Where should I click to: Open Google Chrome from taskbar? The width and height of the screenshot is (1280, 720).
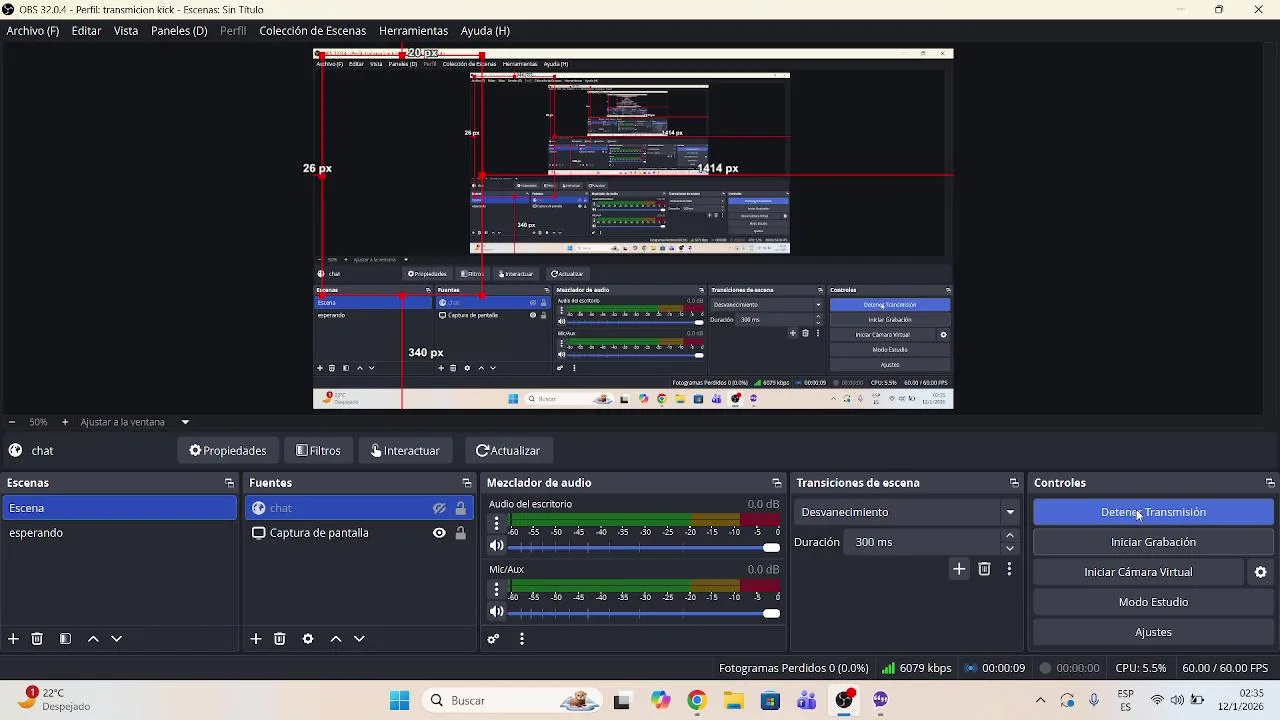[x=697, y=700]
